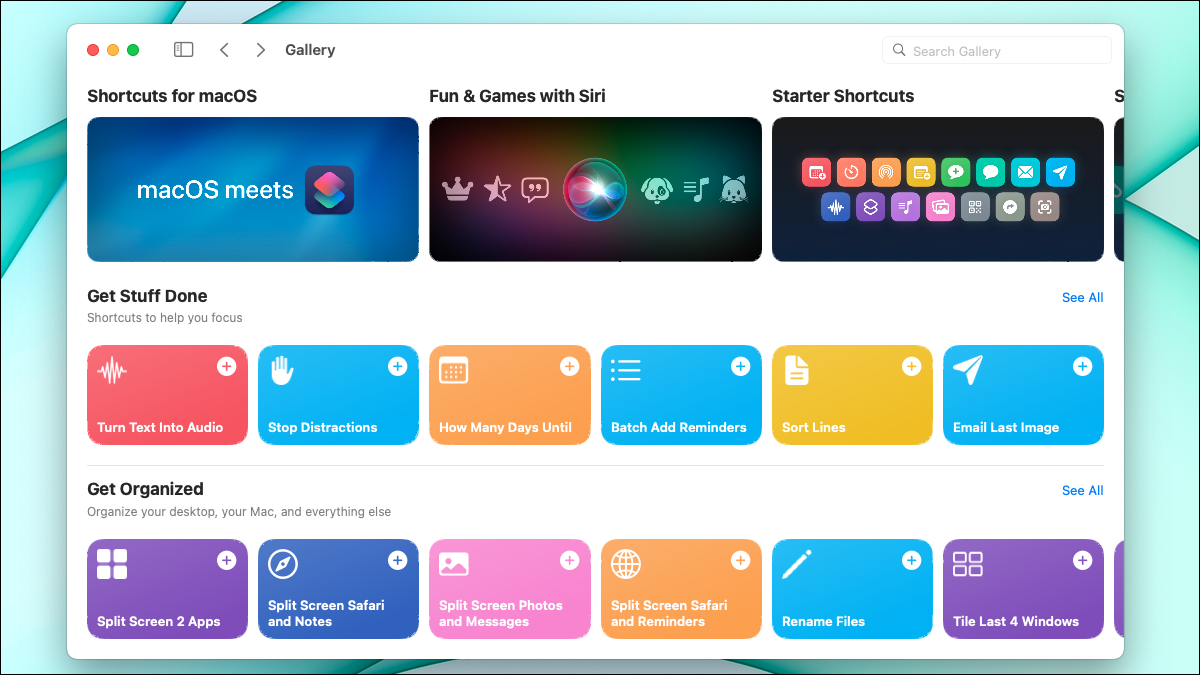The height and width of the screenshot is (675, 1200).
Task: See All in Get Stuff Done
Action: [x=1082, y=297]
